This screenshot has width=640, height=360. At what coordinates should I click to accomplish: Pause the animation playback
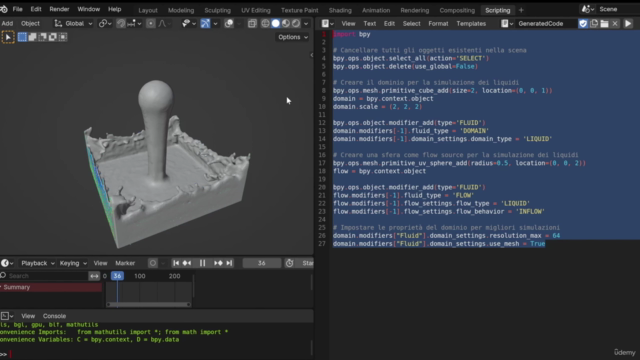point(202,263)
